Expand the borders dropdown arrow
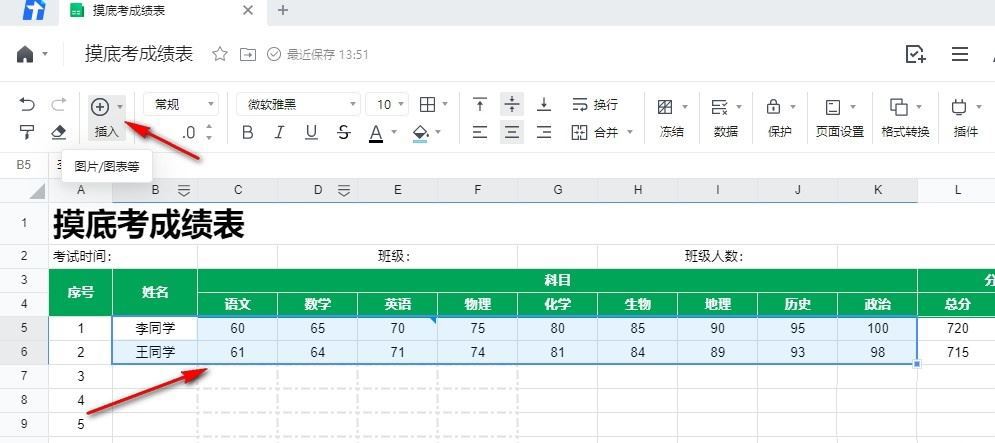995x443 pixels. 445,104
